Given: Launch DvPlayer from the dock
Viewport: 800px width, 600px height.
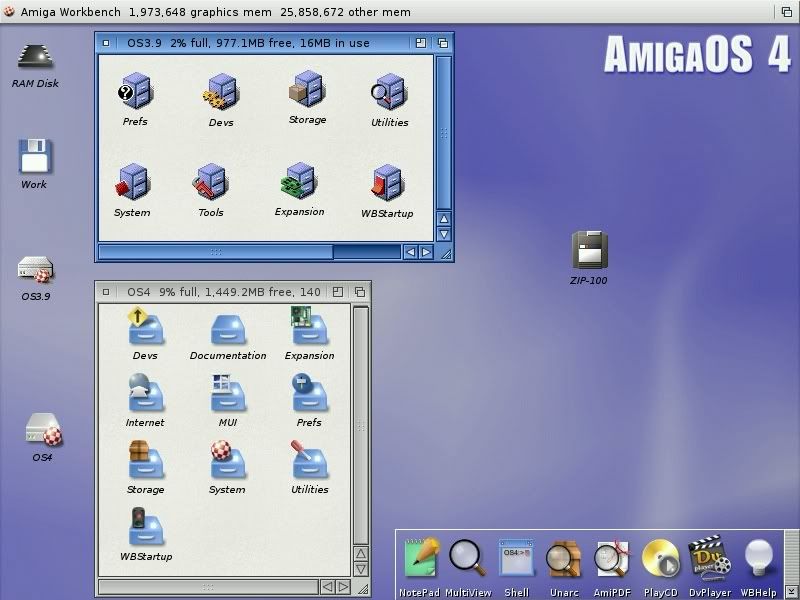Looking at the screenshot, I should [x=710, y=567].
